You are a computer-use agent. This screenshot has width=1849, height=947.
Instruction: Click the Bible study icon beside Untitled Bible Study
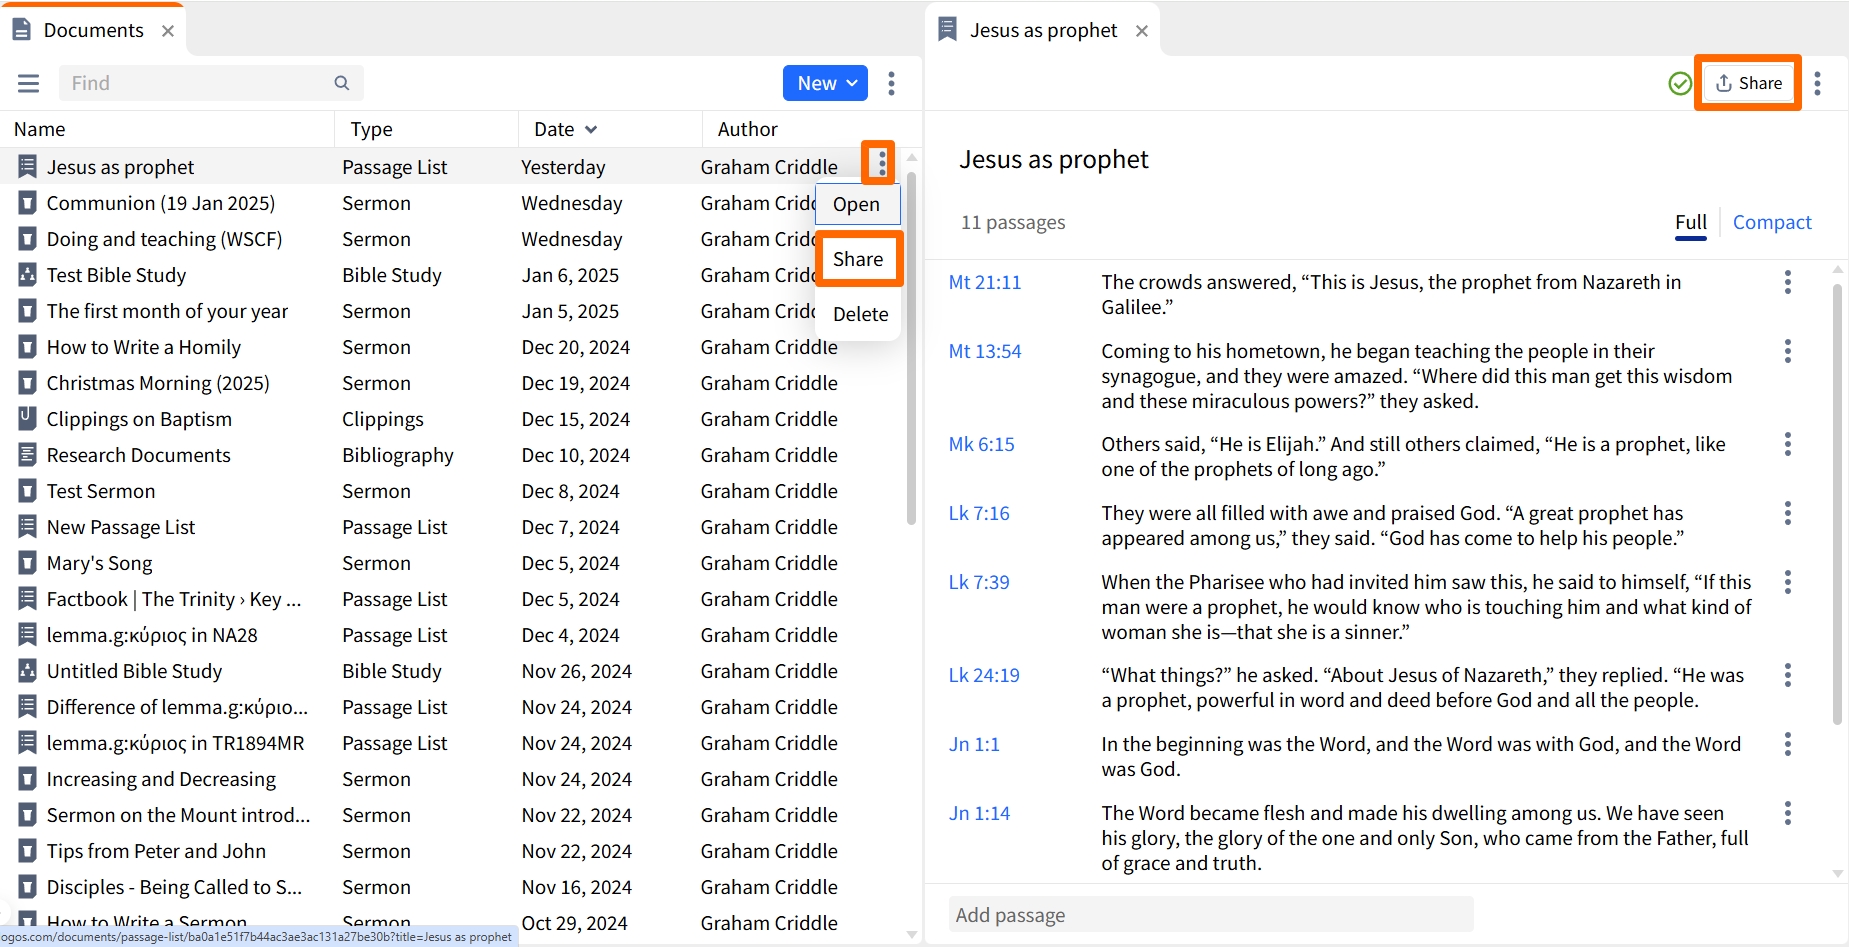[27, 671]
